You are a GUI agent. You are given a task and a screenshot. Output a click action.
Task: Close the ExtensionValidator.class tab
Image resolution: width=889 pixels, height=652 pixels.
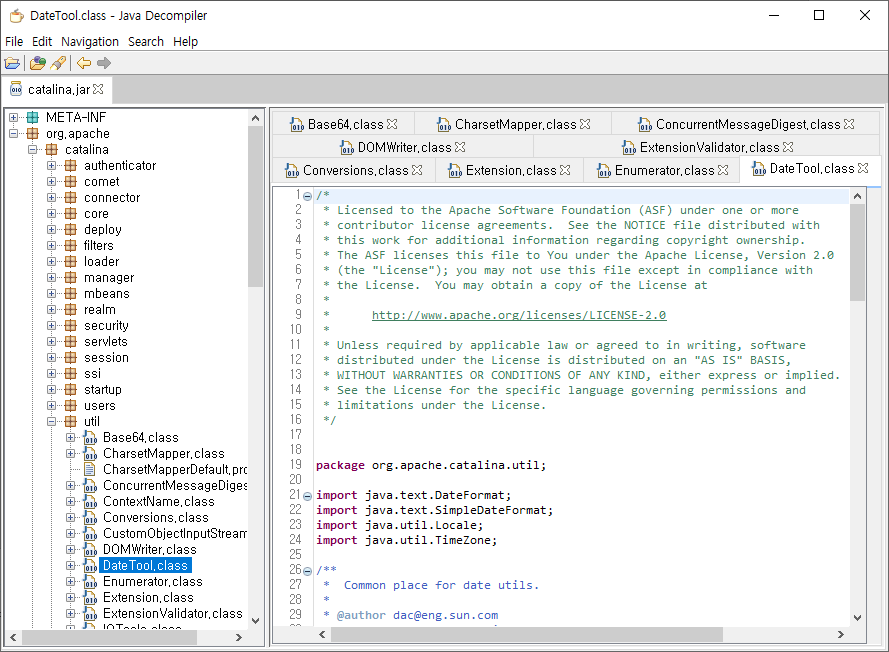(x=788, y=146)
